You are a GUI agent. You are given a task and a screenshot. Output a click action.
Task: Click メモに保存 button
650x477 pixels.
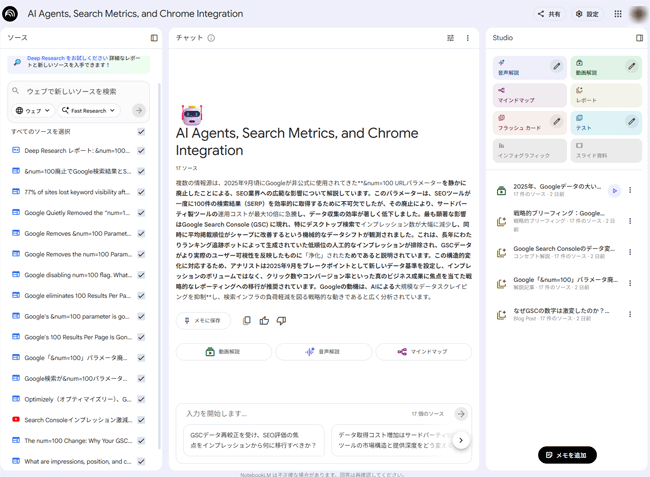coord(203,320)
